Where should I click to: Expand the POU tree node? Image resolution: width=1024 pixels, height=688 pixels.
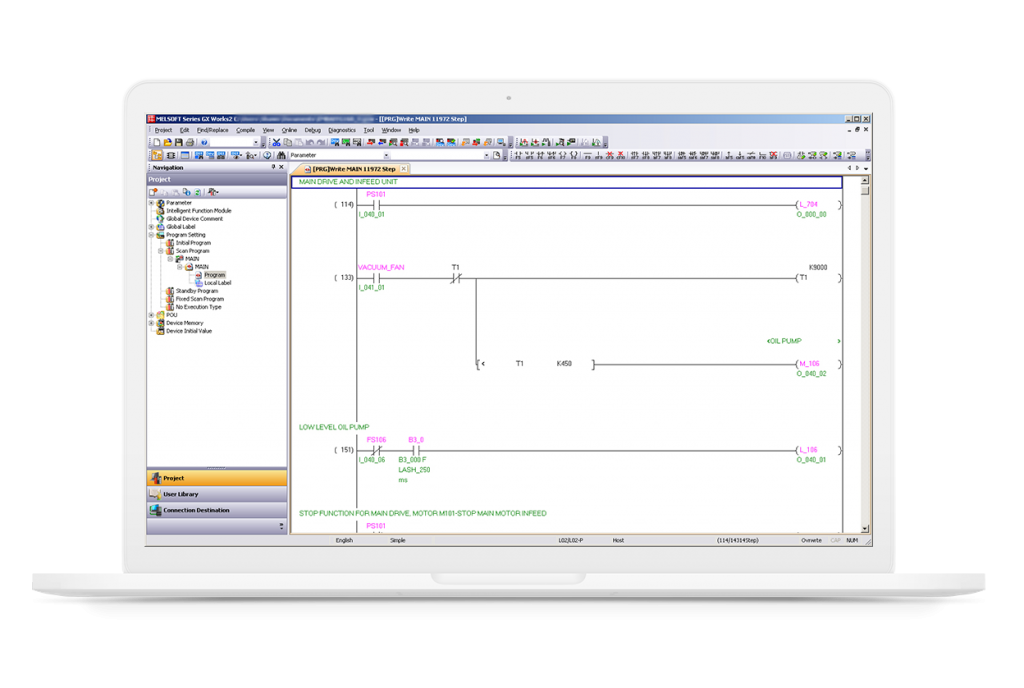point(151,315)
